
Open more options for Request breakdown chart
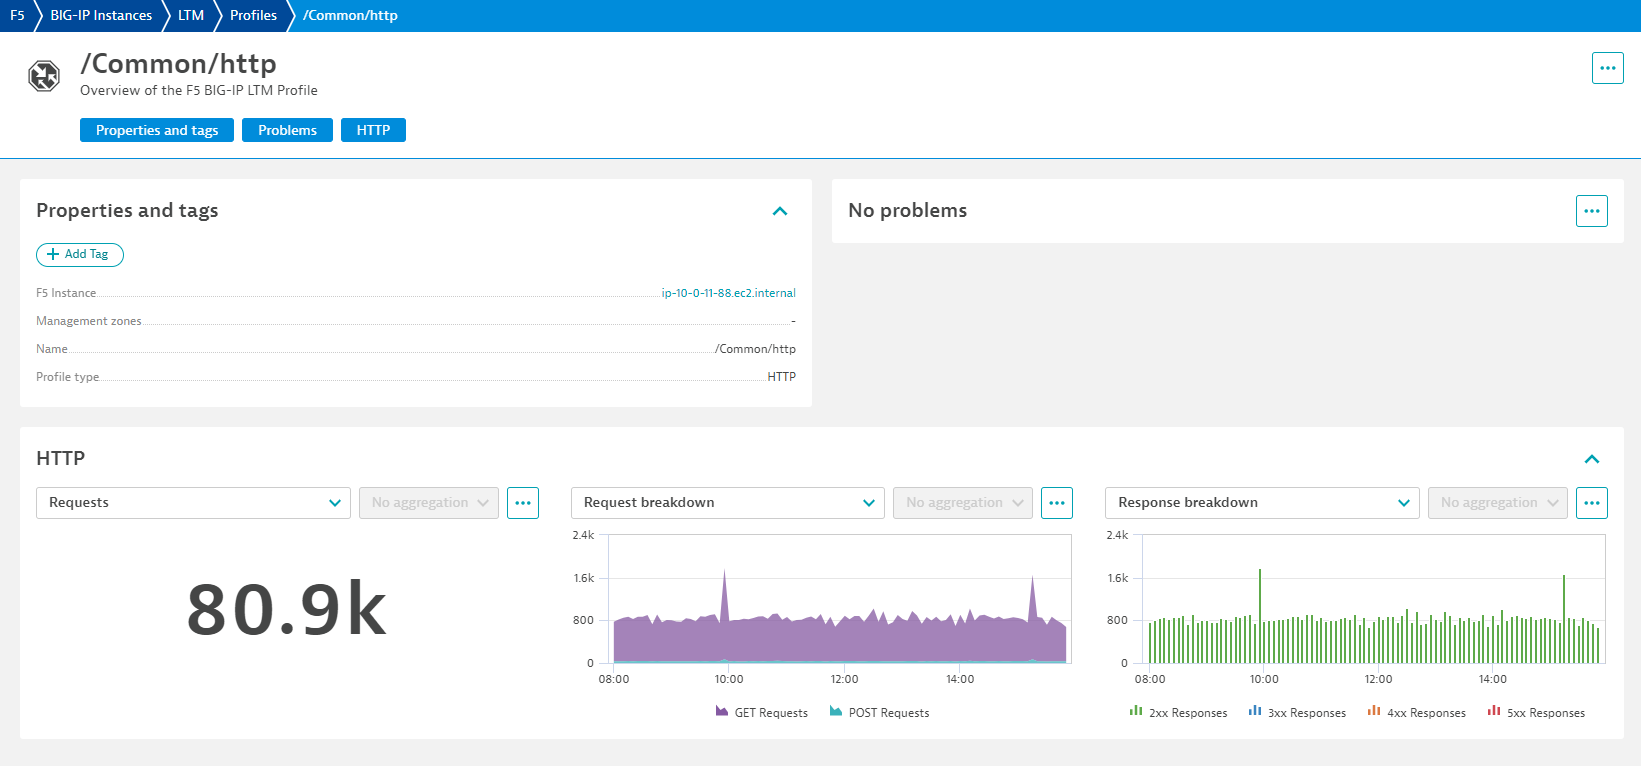pyautogui.click(x=1057, y=503)
